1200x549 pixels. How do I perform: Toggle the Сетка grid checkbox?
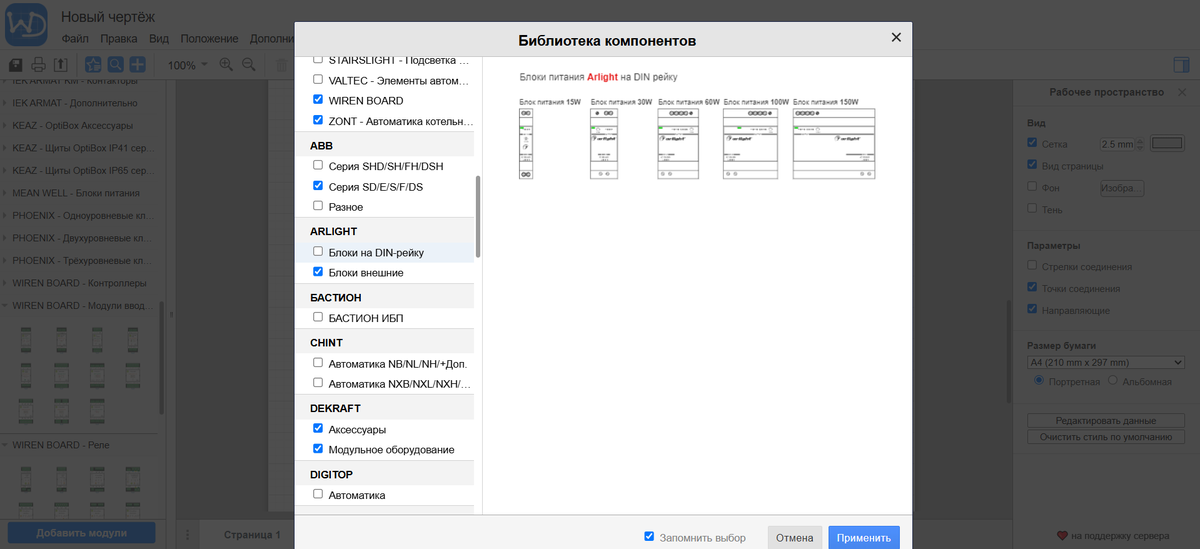point(1033,144)
